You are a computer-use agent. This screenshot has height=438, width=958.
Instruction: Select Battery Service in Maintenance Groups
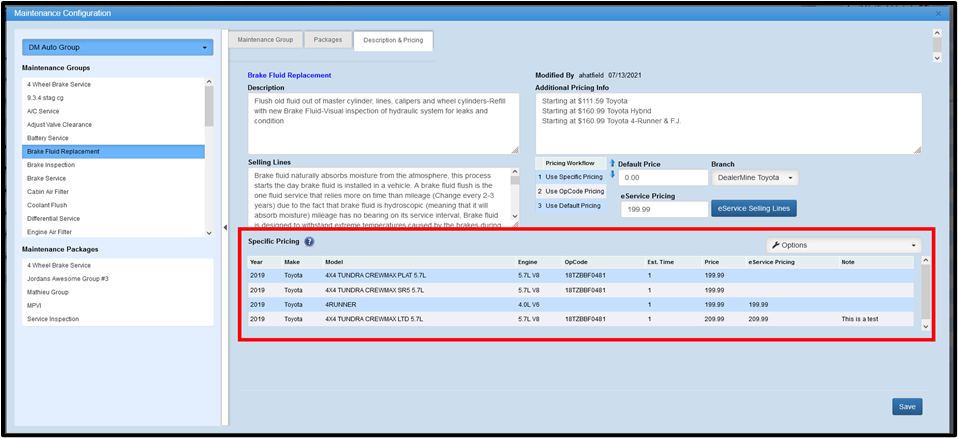pos(48,138)
